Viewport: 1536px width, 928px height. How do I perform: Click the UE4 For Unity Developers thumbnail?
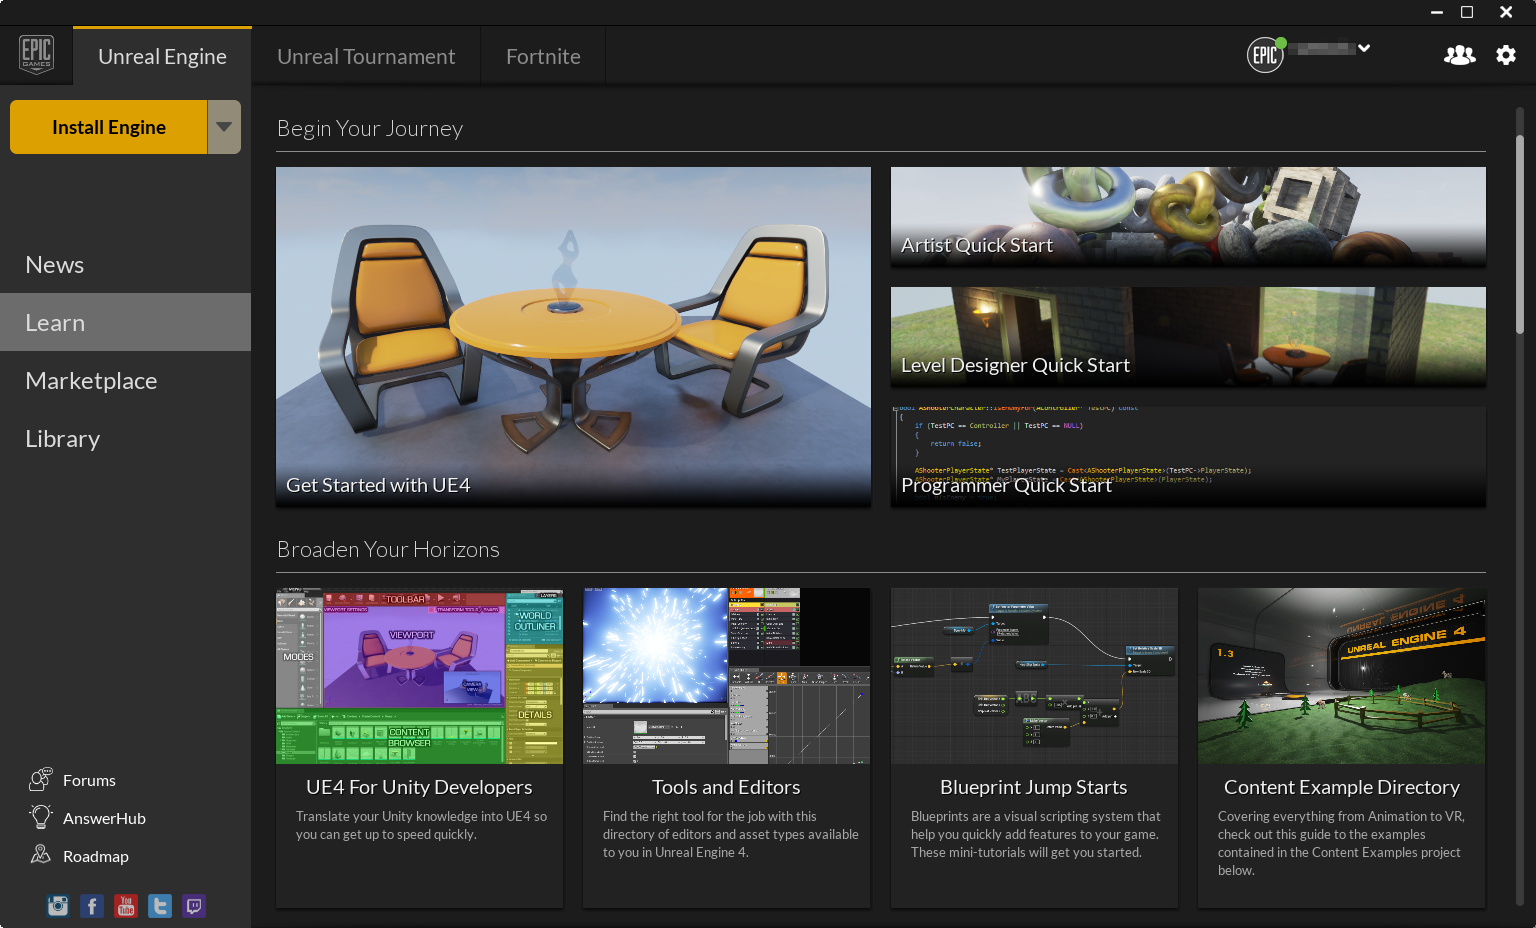click(419, 676)
